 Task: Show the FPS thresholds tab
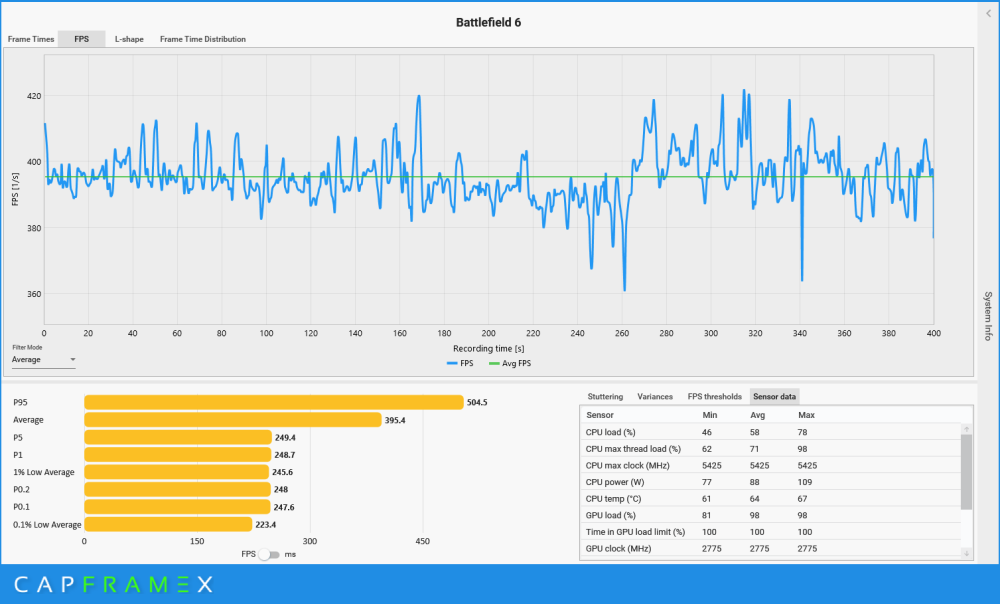(x=714, y=396)
